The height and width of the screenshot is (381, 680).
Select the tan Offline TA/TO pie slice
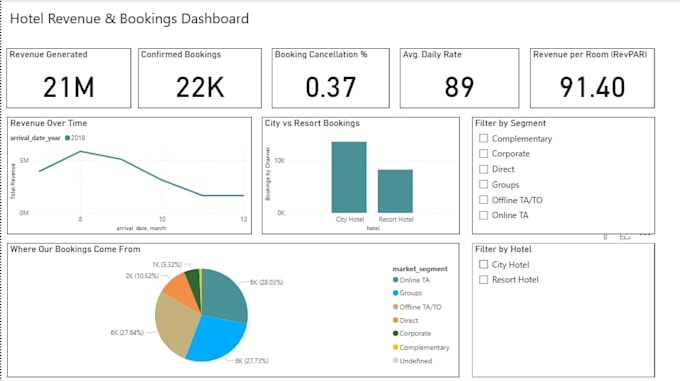[176, 323]
